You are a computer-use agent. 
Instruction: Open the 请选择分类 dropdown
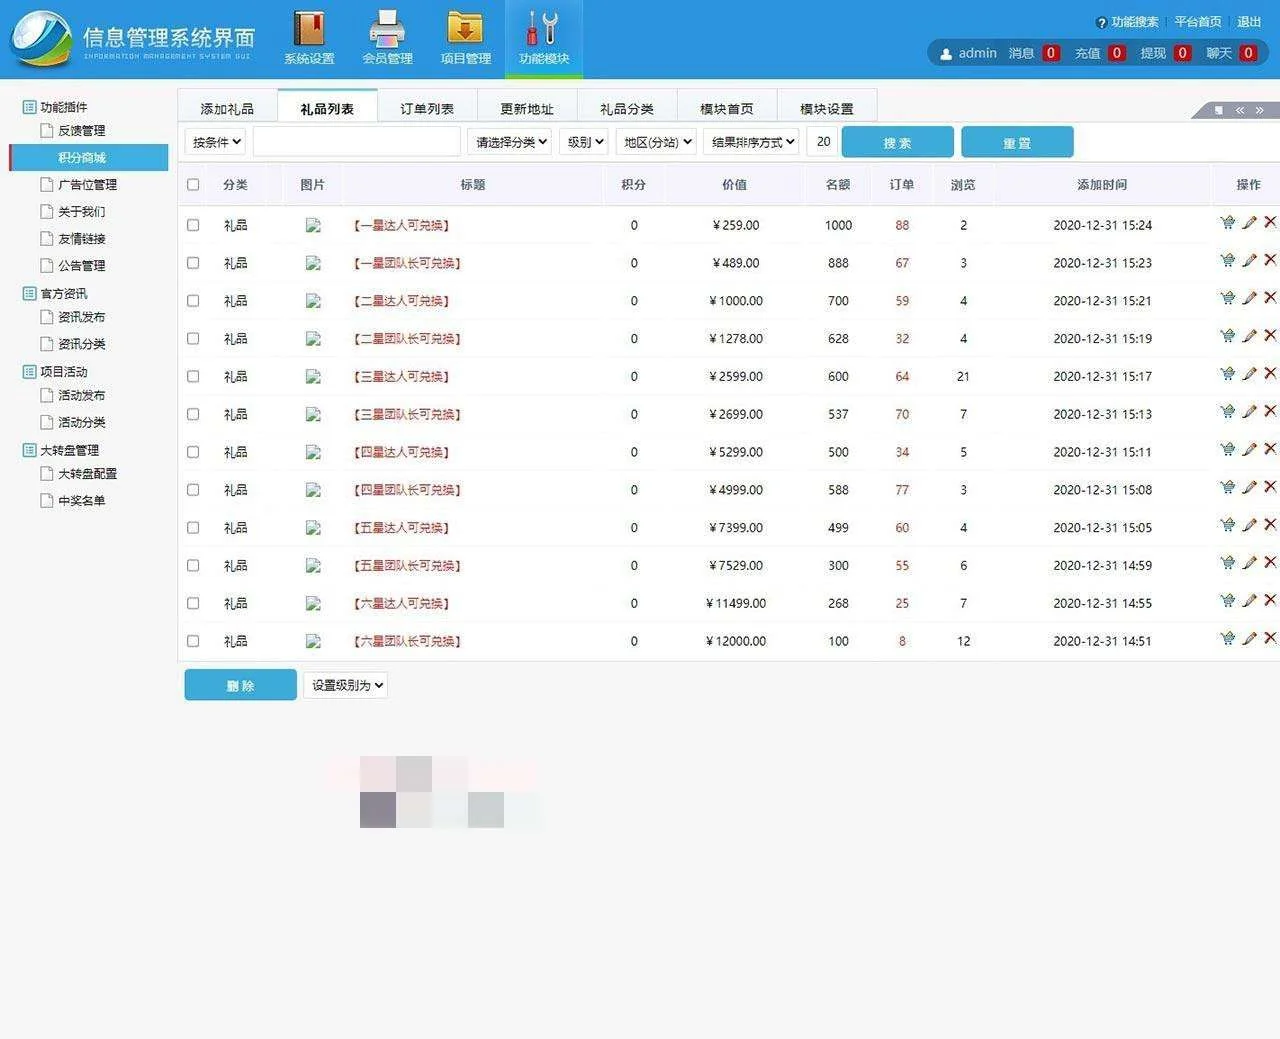click(x=510, y=142)
